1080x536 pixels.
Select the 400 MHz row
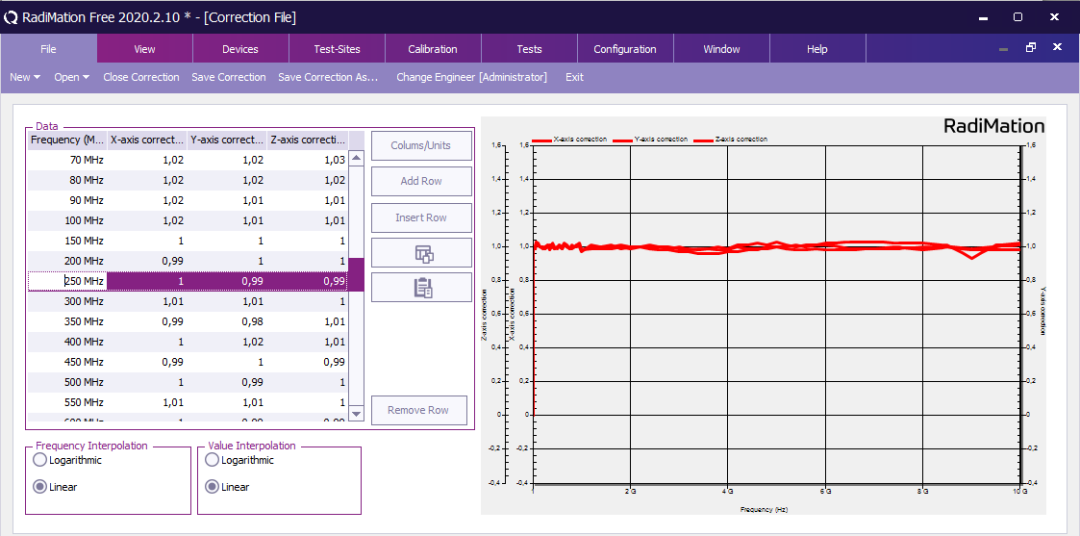click(188, 342)
